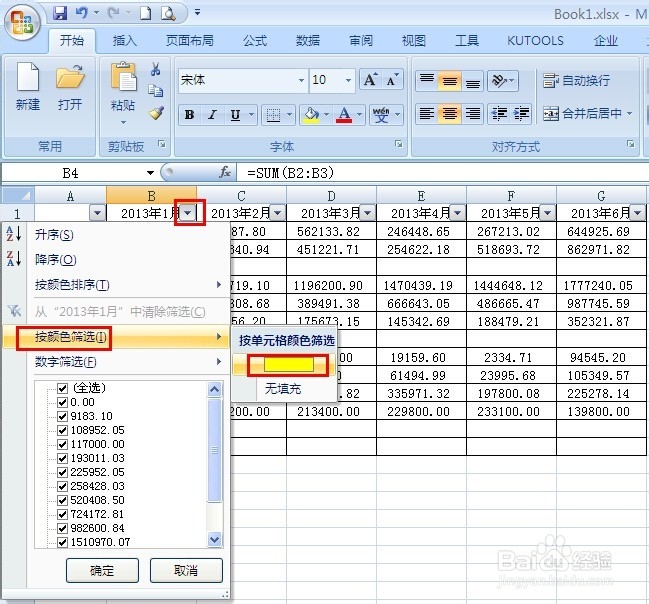Expand the Name Box dropdown arrow
Image resolution: width=649 pixels, height=604 pixels.
tap(150, 173)
